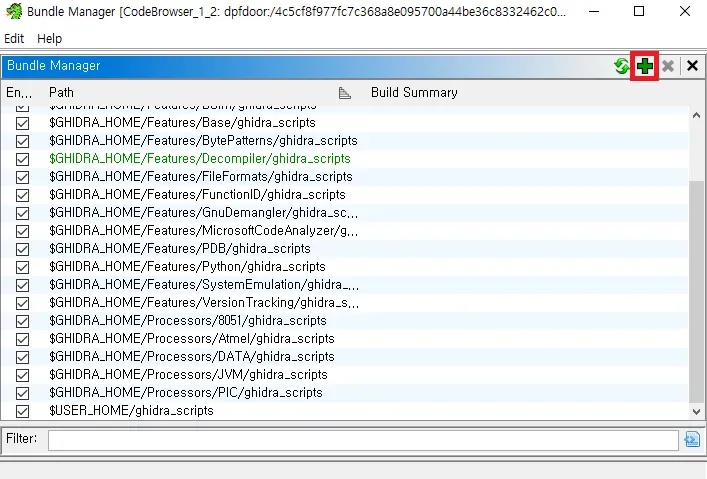Open the Help menu
The image size is (707, 479).
point(50,39)
